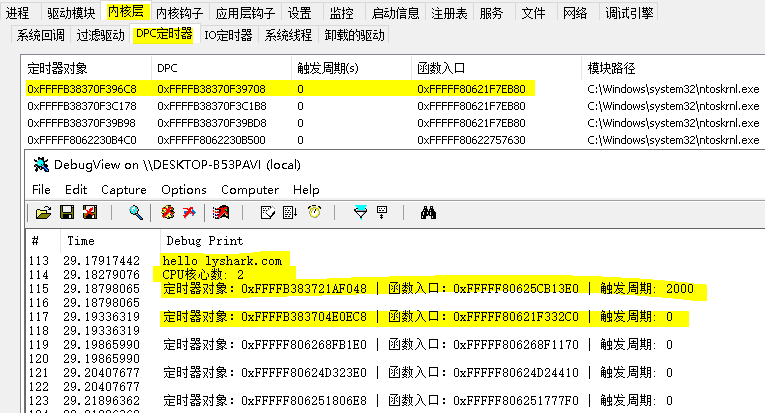Select log line with timer 0xFFFFF80624D323E0
Viewport: 765px width, 413px height.
396,373
